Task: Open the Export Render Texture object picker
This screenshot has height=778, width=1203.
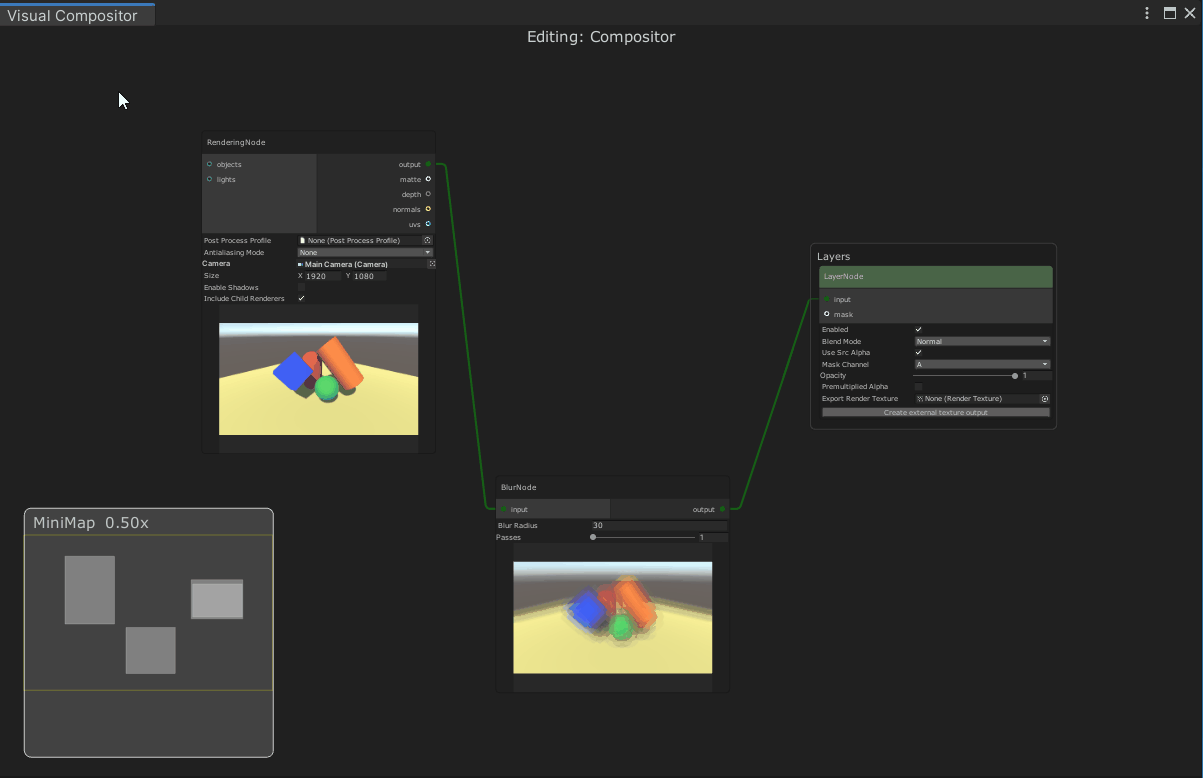Action: pos(1045,399)
